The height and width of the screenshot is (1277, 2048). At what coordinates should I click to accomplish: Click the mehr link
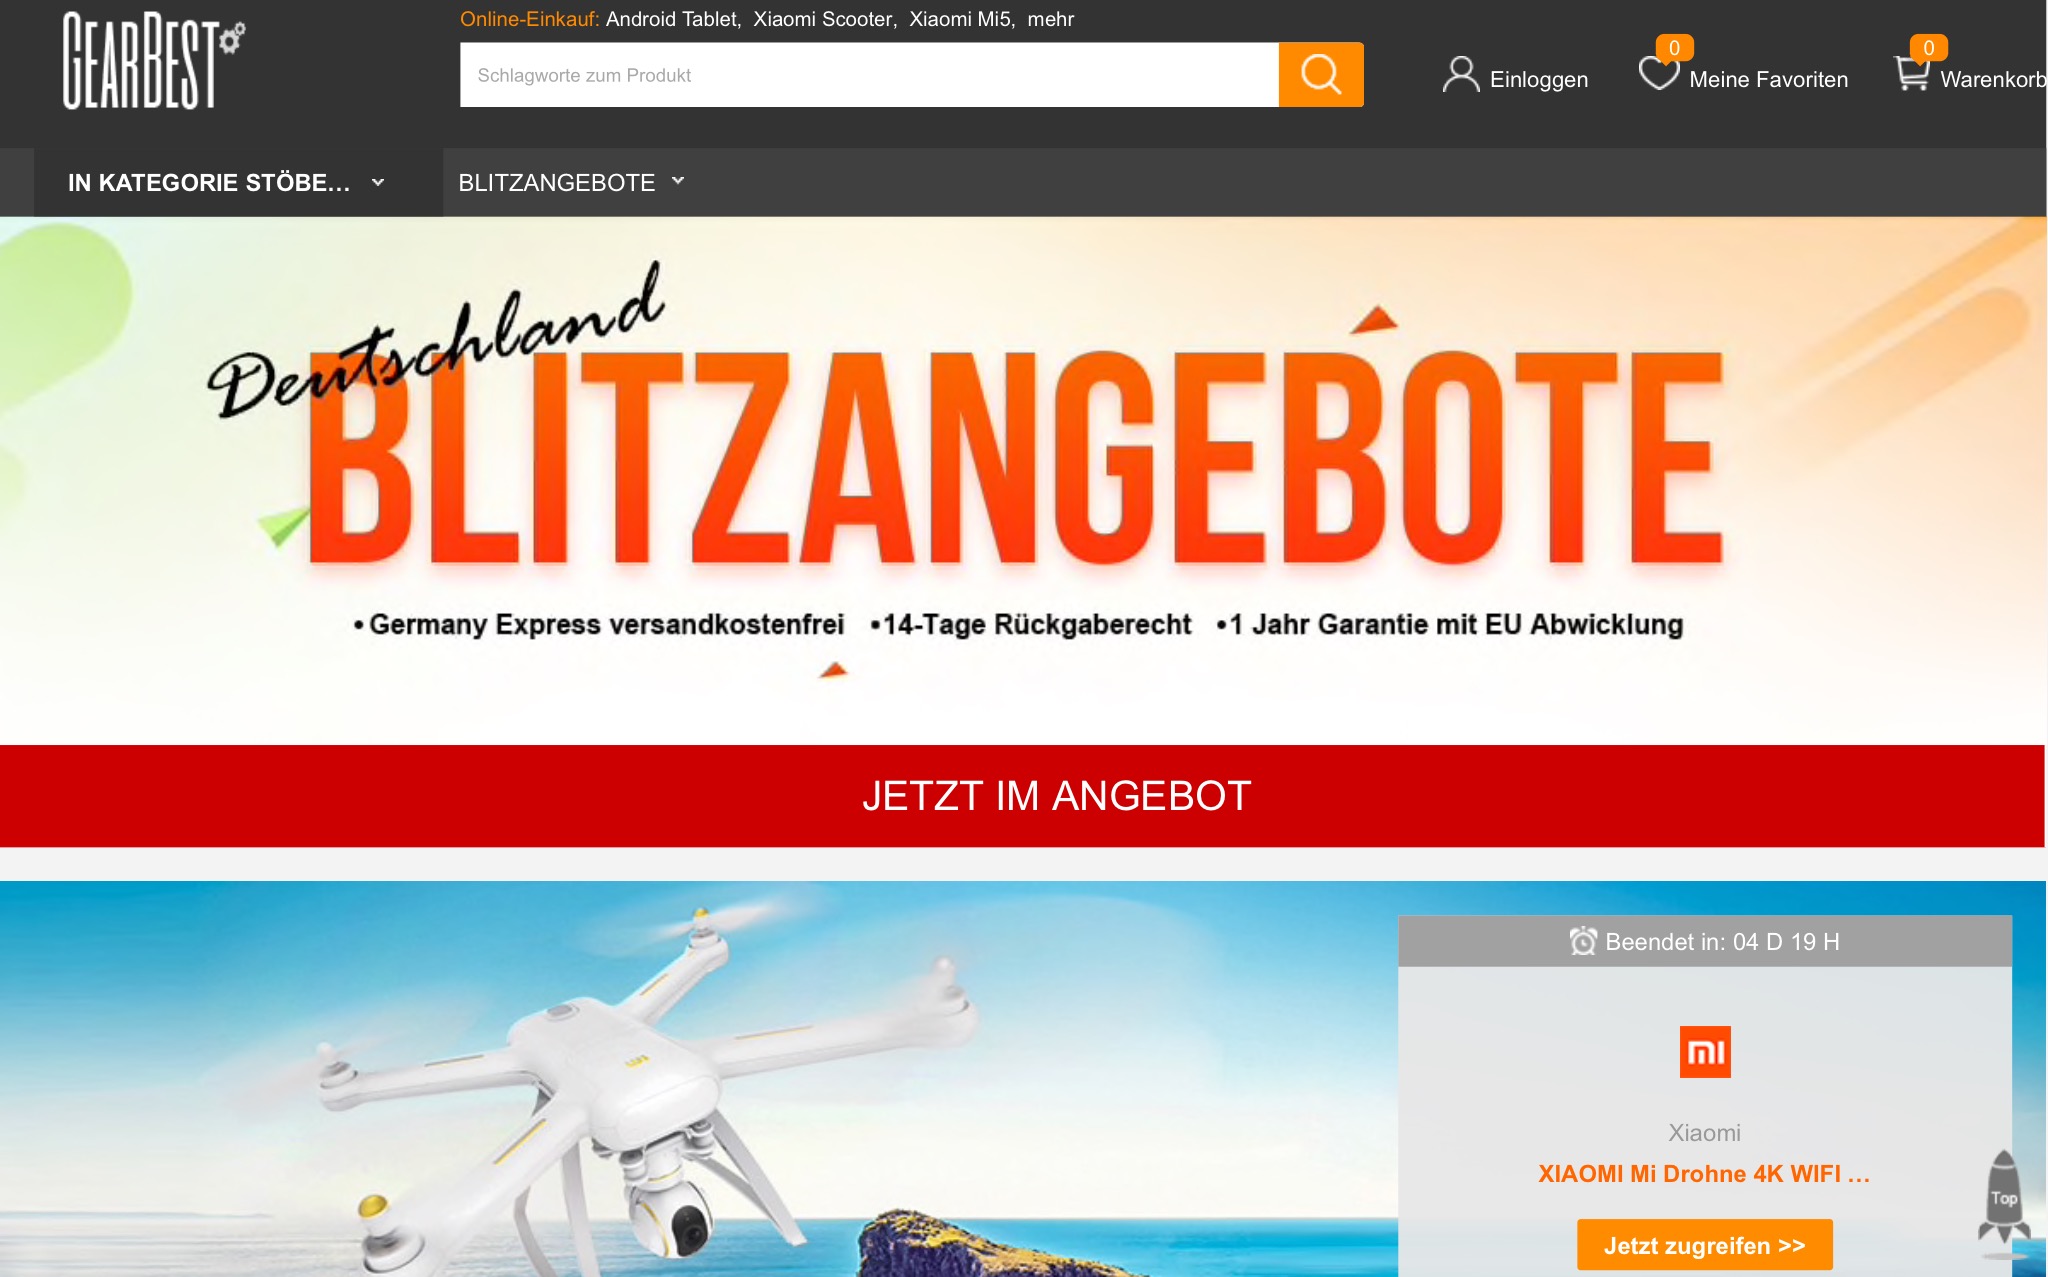(x=1051, y=19)
